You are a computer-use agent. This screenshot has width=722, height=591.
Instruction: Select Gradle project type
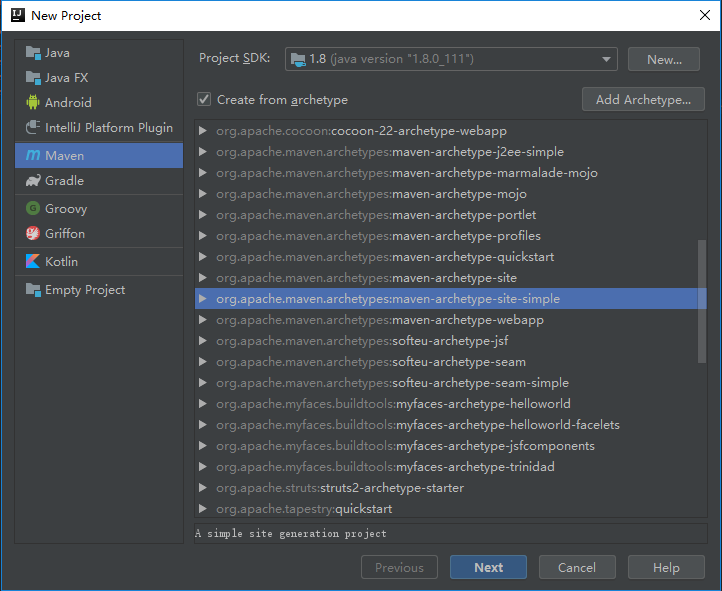[99, 180]
